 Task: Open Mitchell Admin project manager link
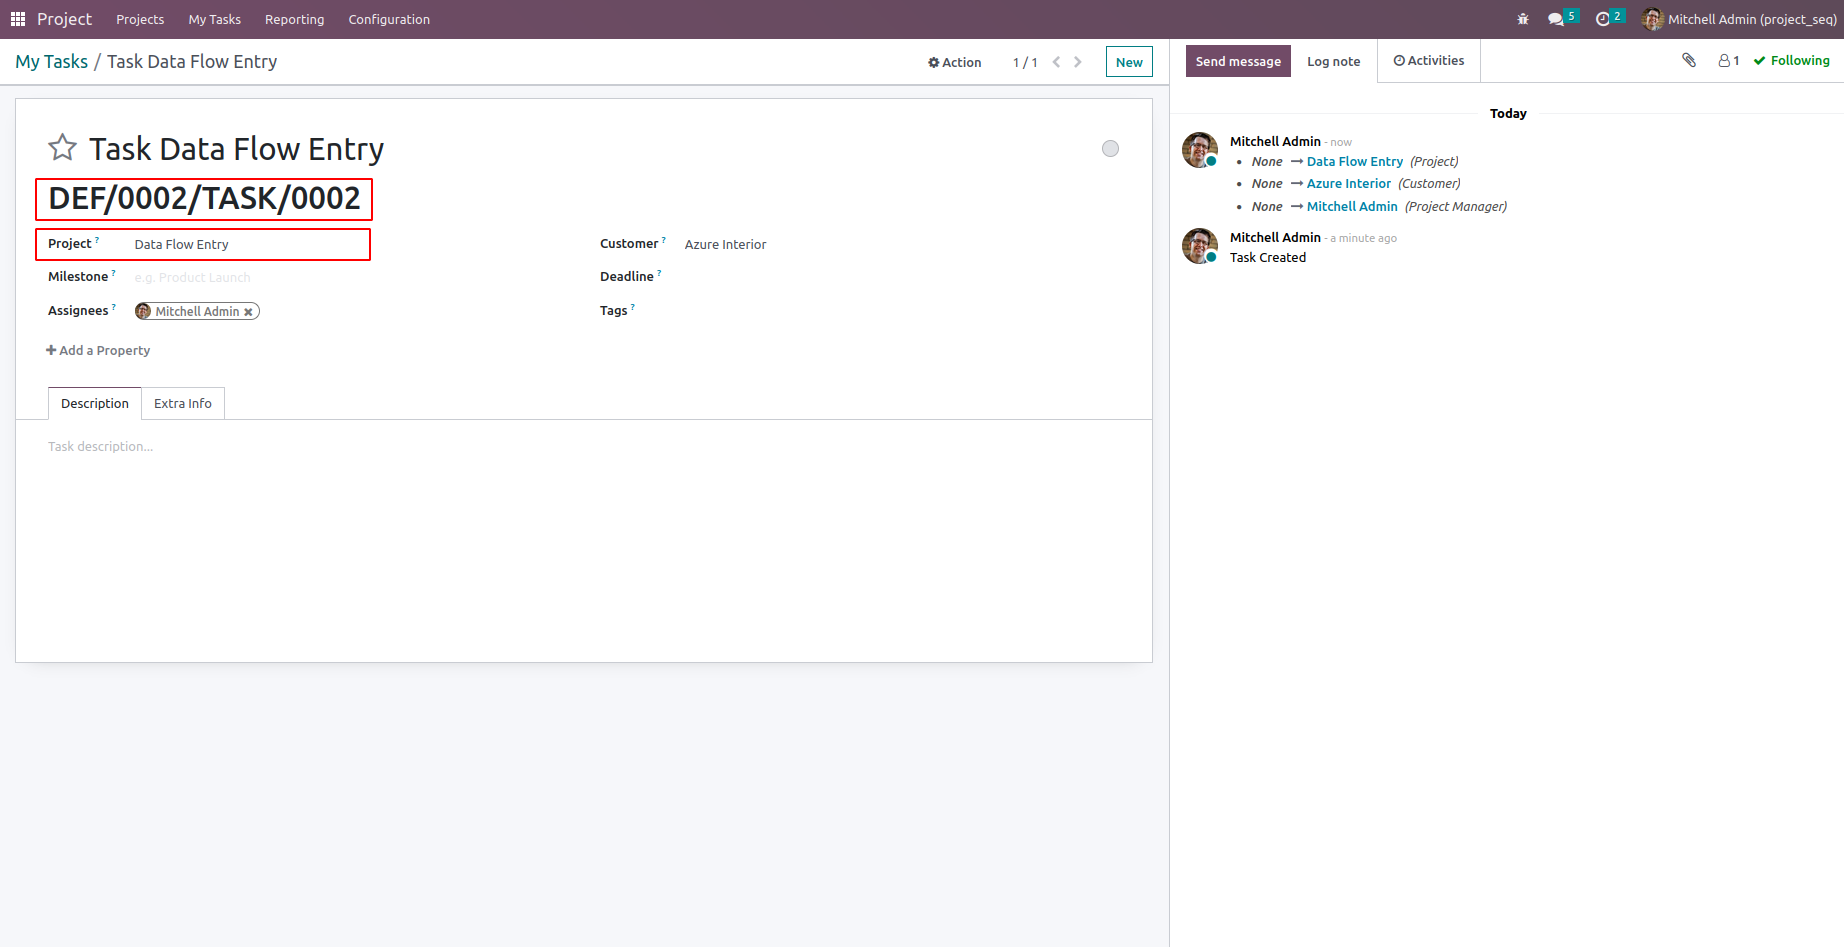click(1352, 206)
